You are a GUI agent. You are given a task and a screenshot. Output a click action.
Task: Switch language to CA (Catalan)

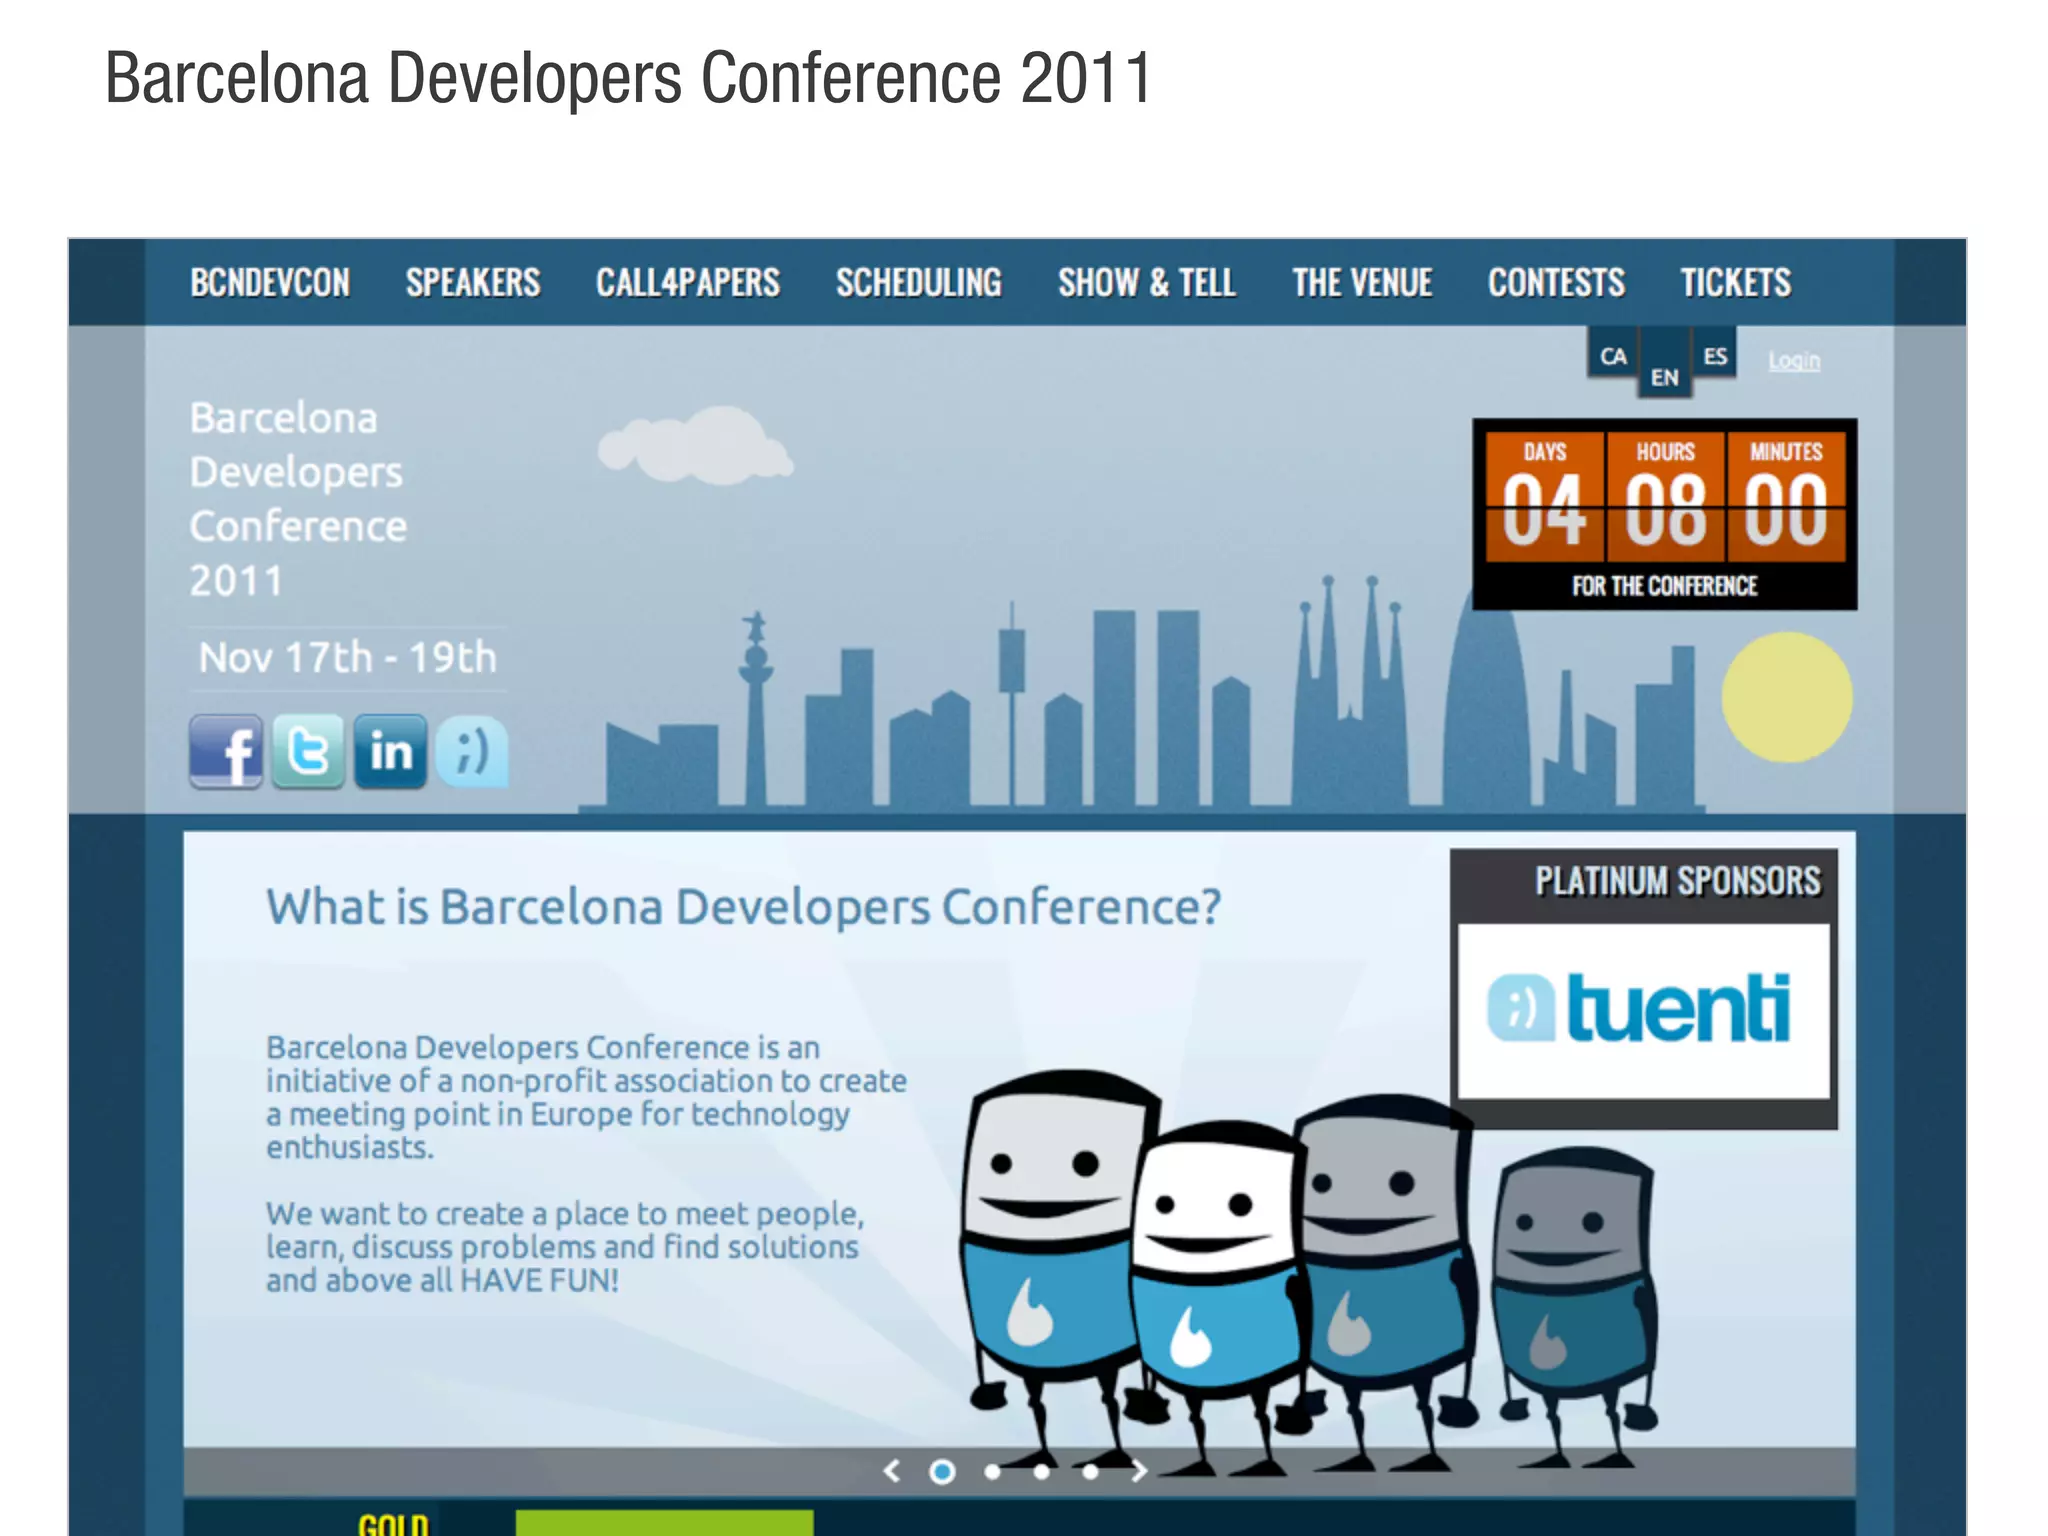[1613, 354]
